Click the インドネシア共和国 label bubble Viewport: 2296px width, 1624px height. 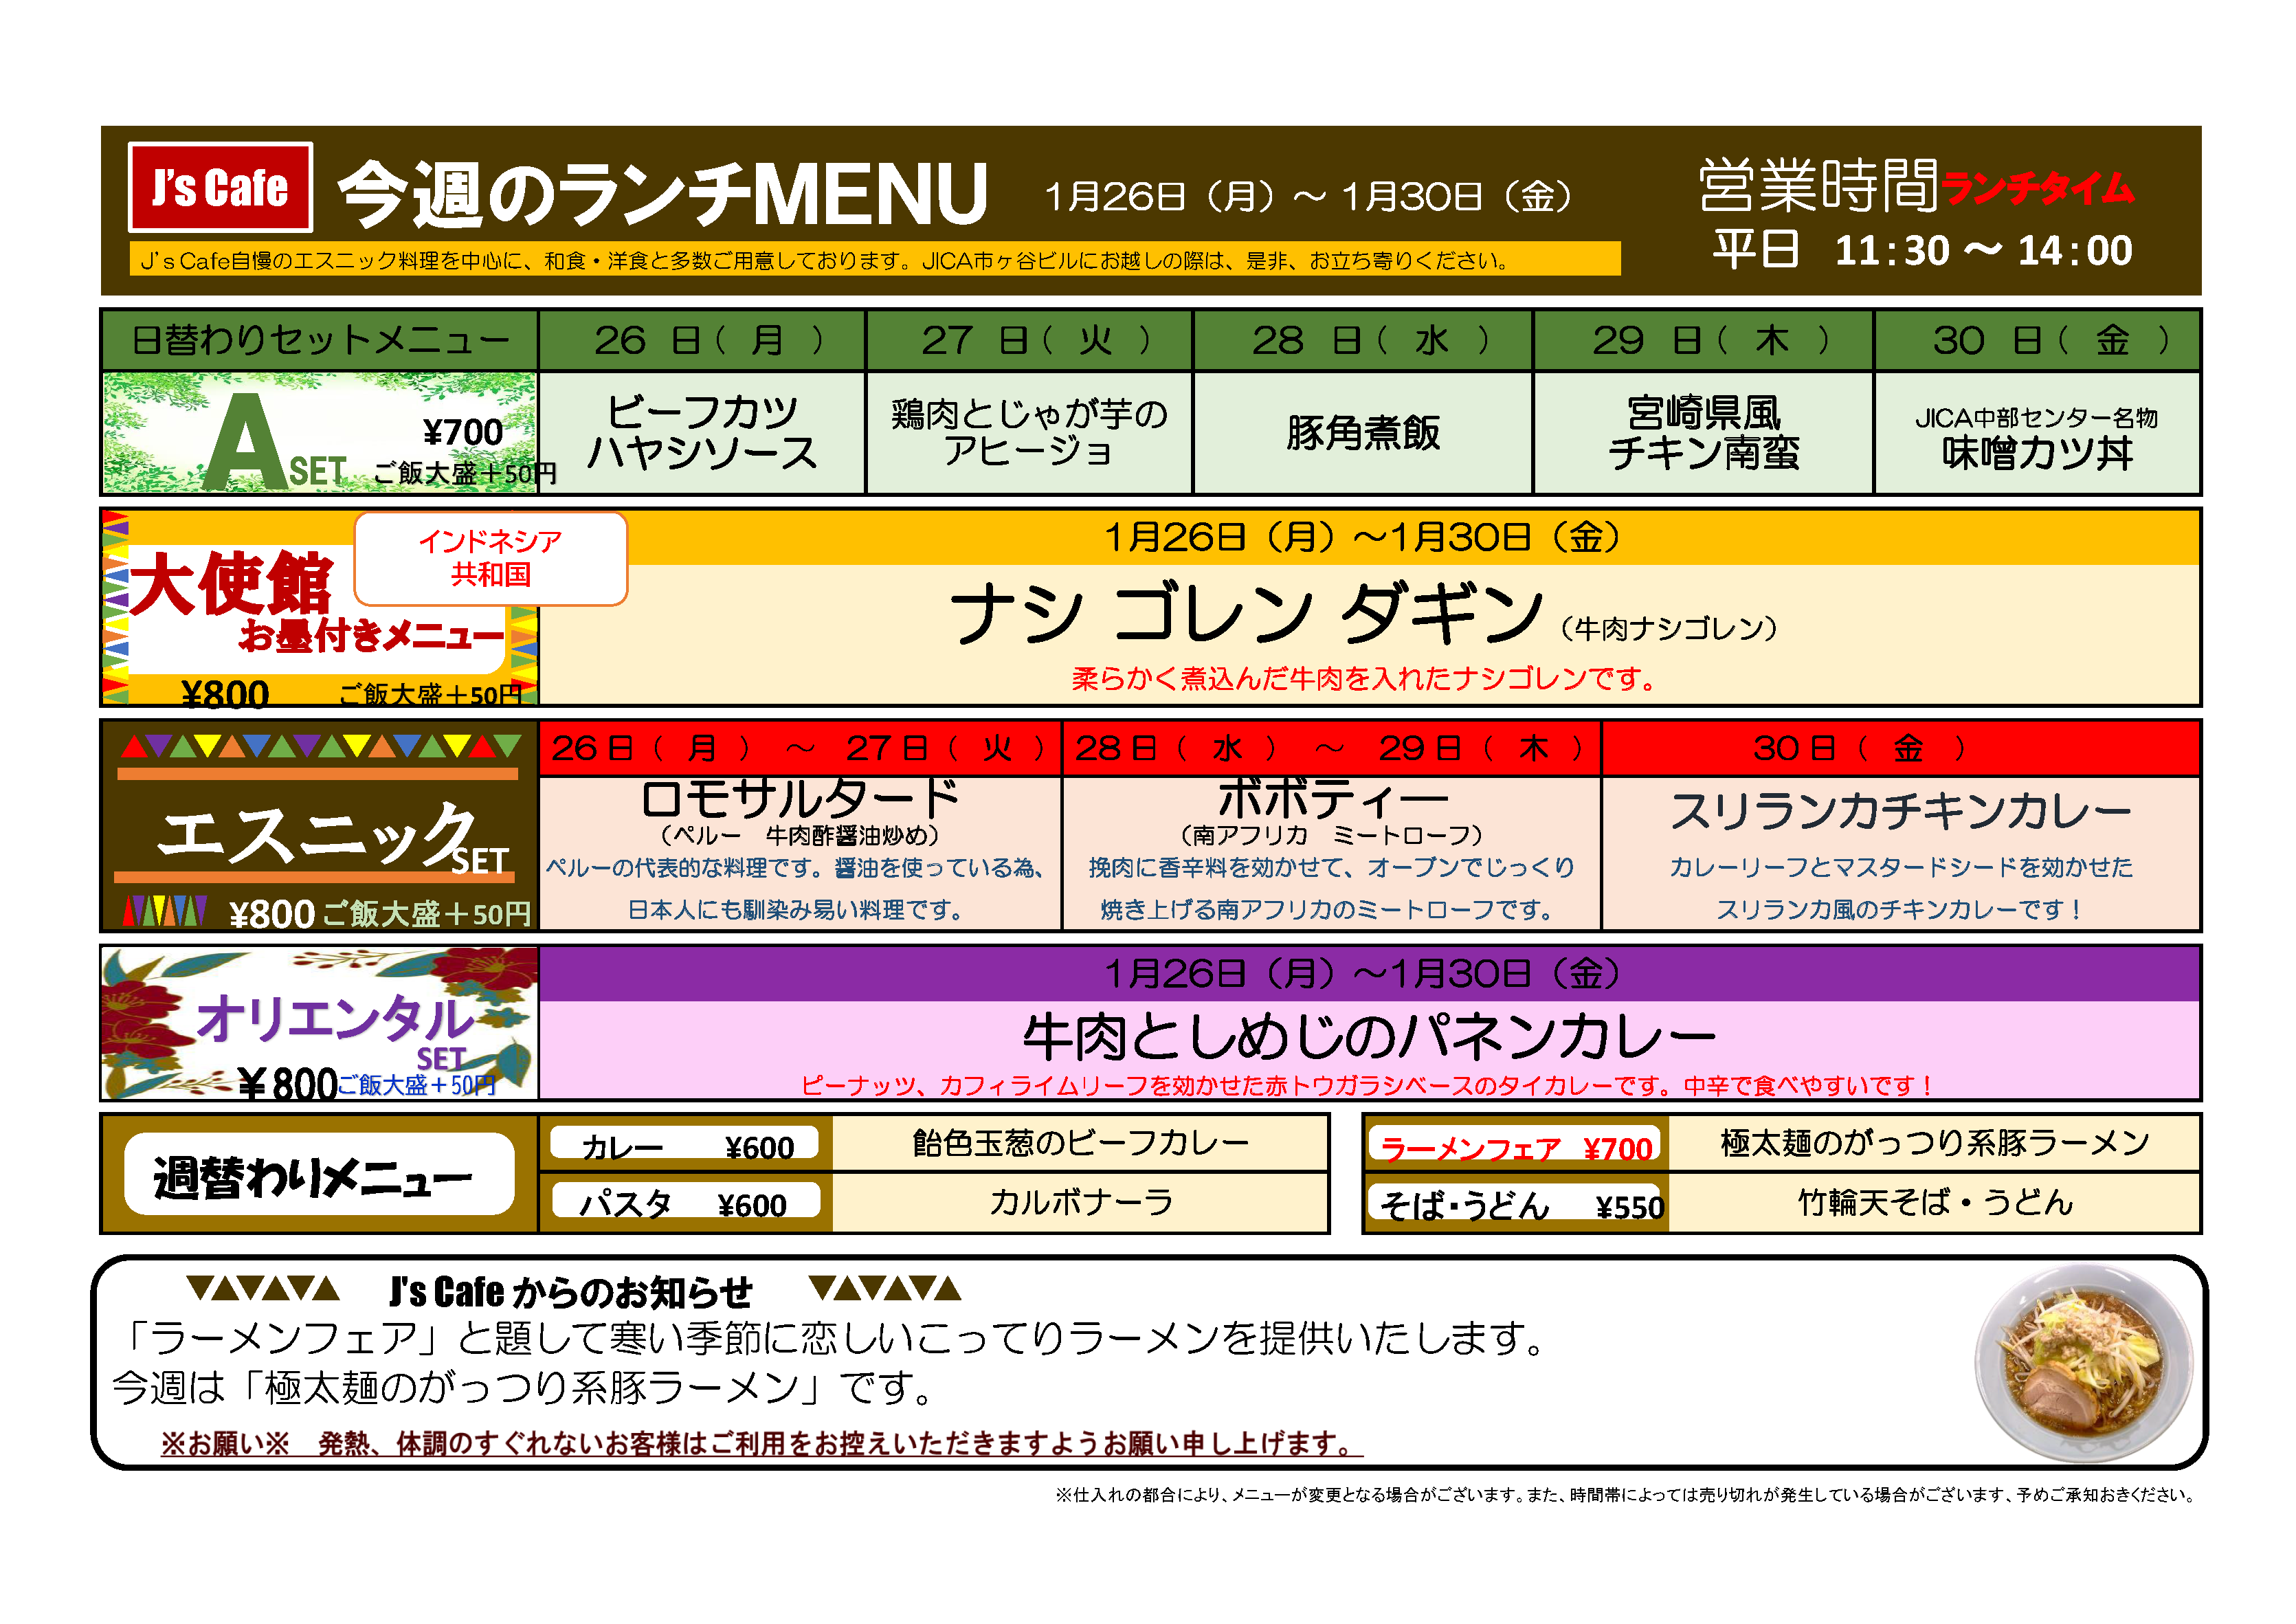[490, 558]
